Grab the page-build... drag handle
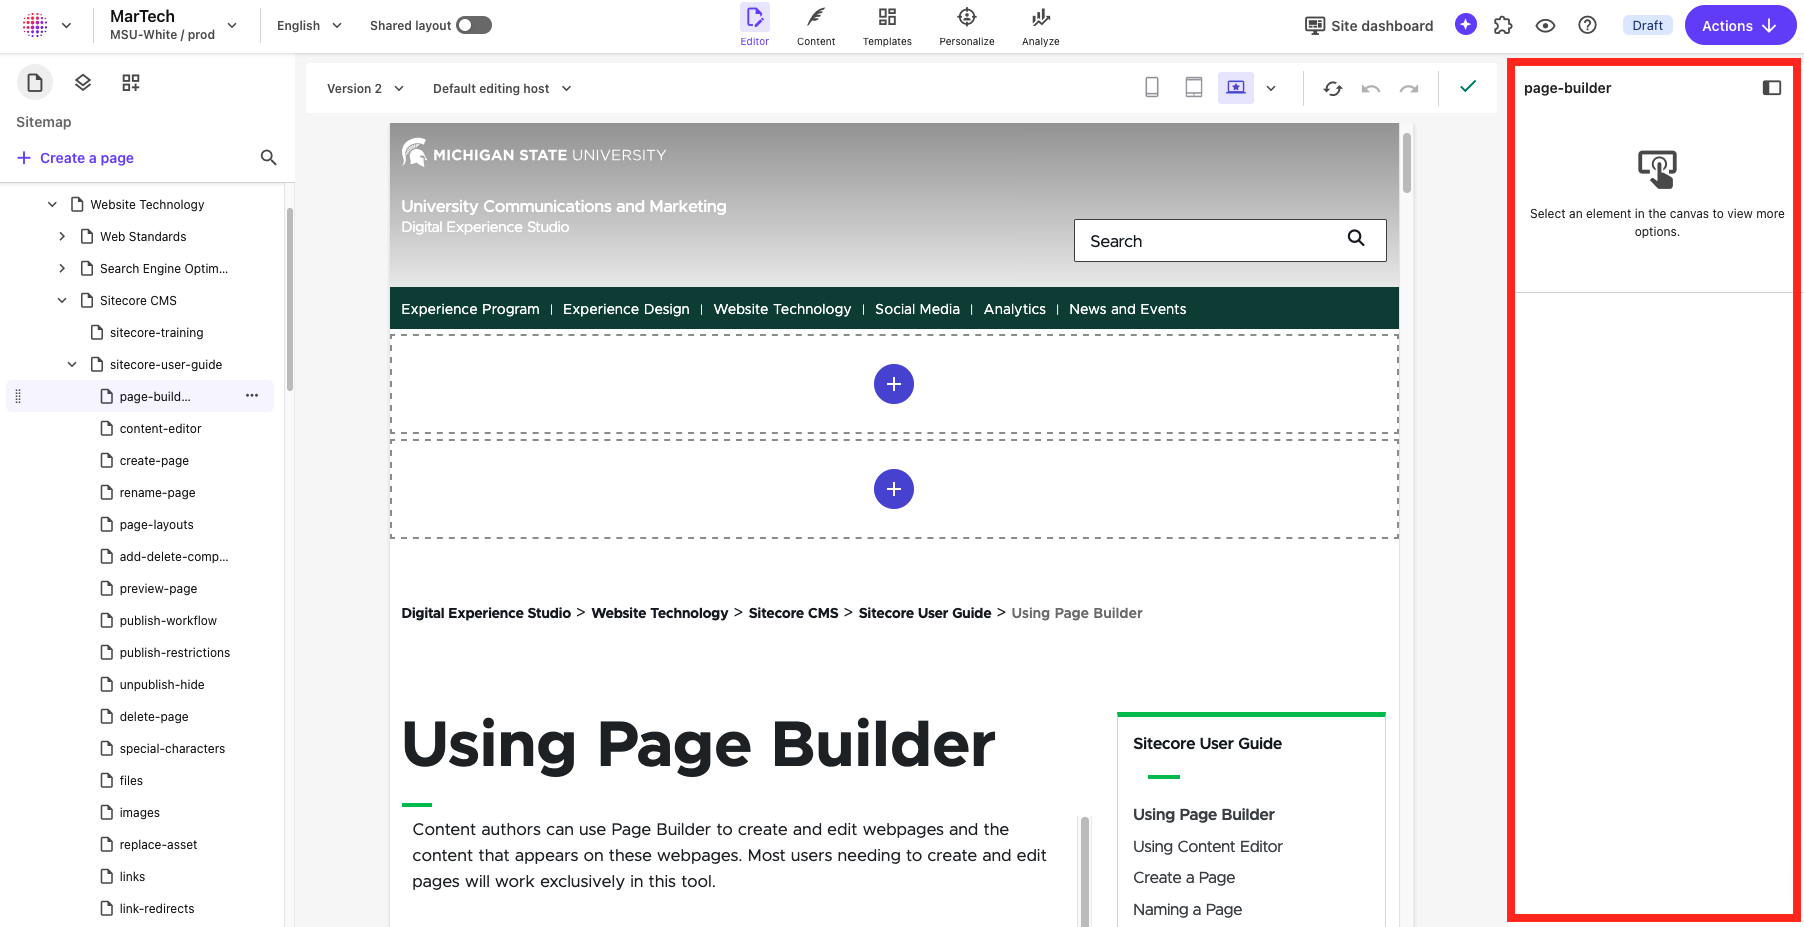 pos(18,396)
